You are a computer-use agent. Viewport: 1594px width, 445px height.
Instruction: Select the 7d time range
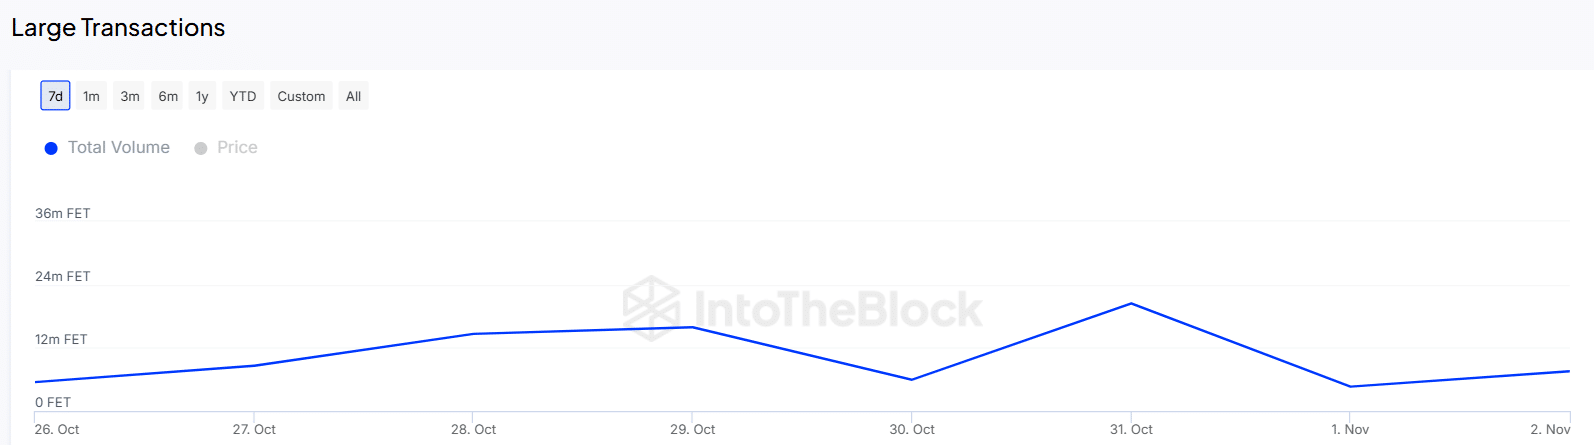tap(56, 96)
